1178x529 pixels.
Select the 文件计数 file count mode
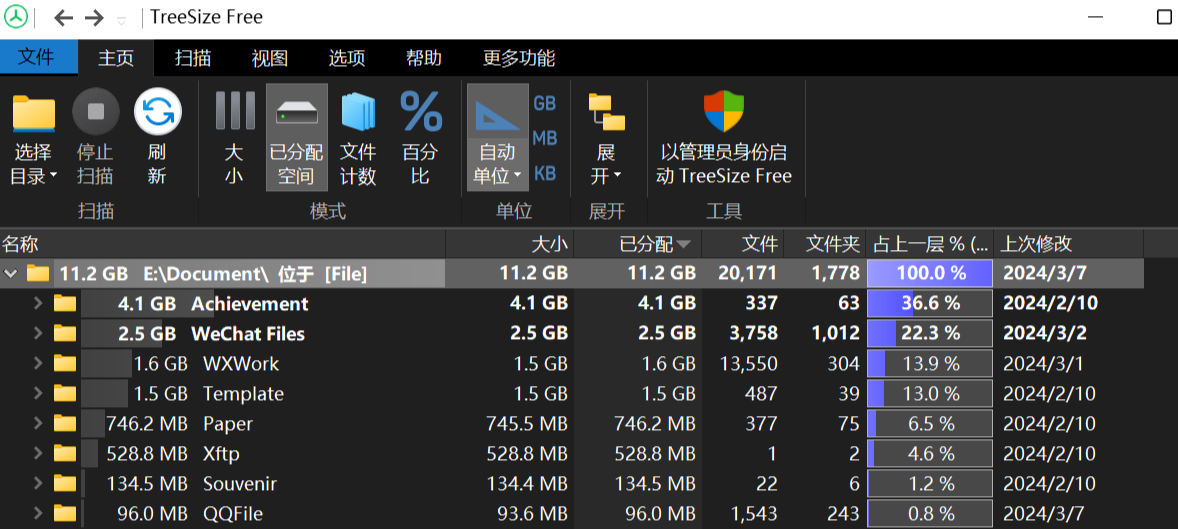358,137
